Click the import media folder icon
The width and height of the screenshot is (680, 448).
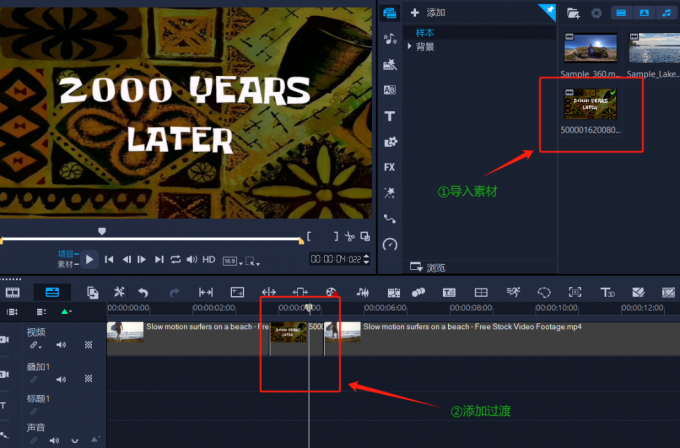point(573,13)
